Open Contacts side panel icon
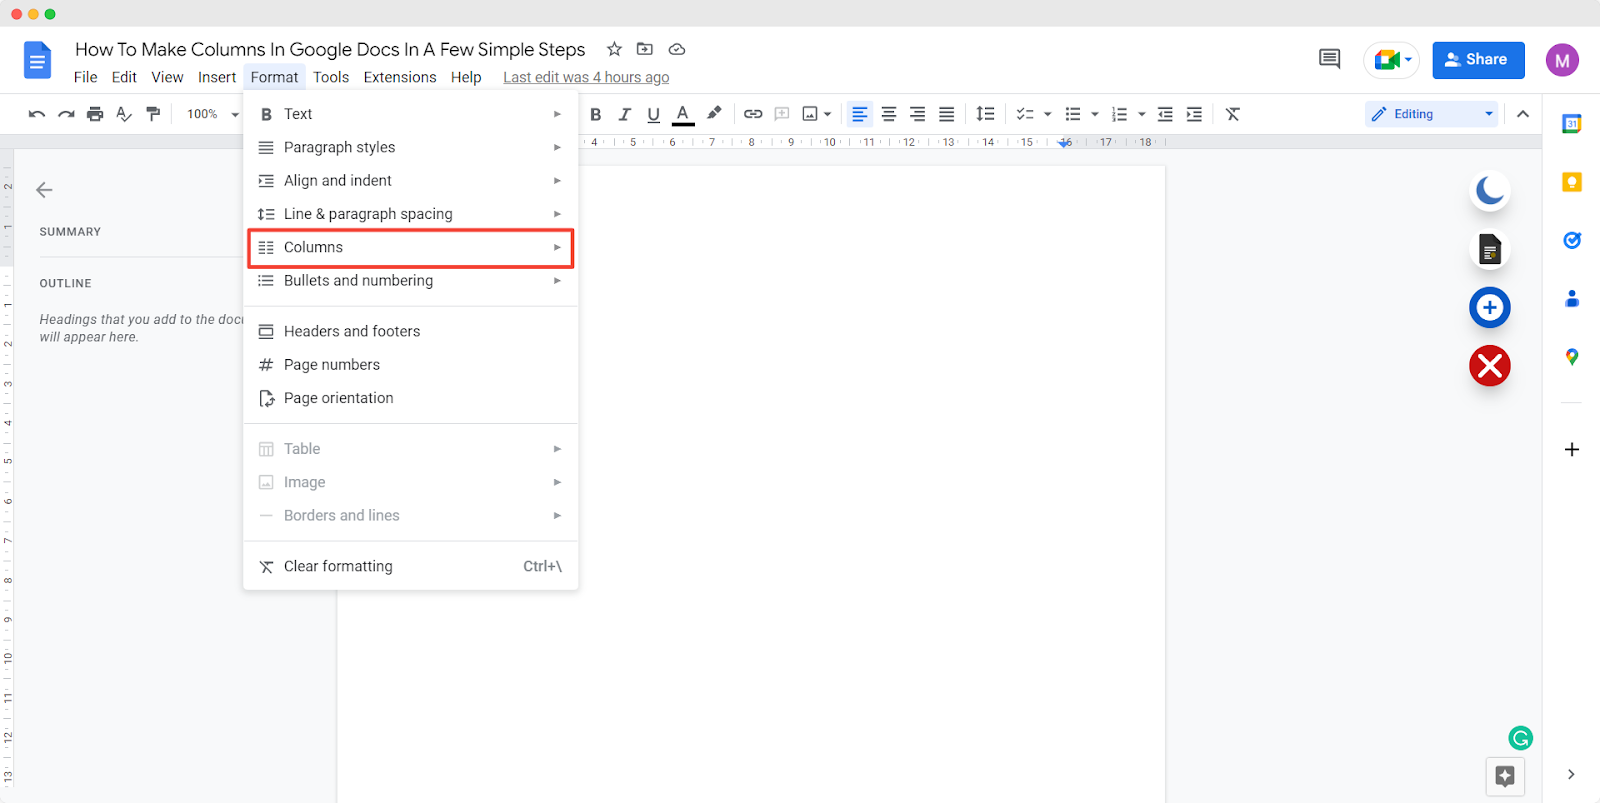Image resolution: width=1600 pixels, height=803 pixels. 1572,298
